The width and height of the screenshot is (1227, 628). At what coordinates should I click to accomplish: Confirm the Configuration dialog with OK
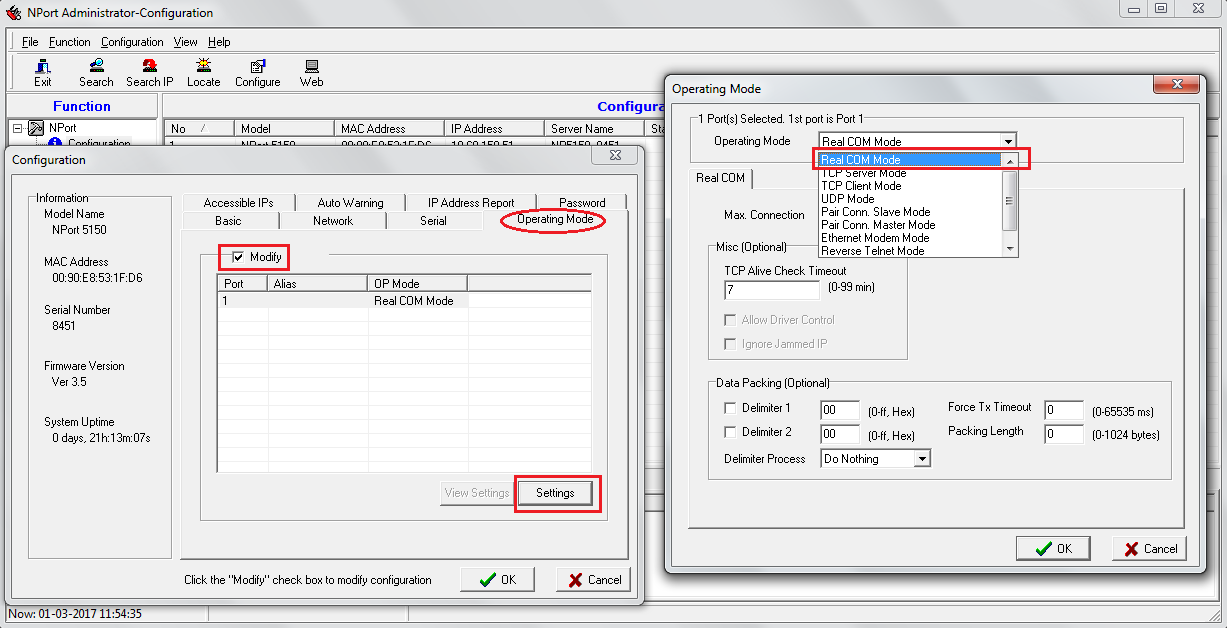coord(497,580)
